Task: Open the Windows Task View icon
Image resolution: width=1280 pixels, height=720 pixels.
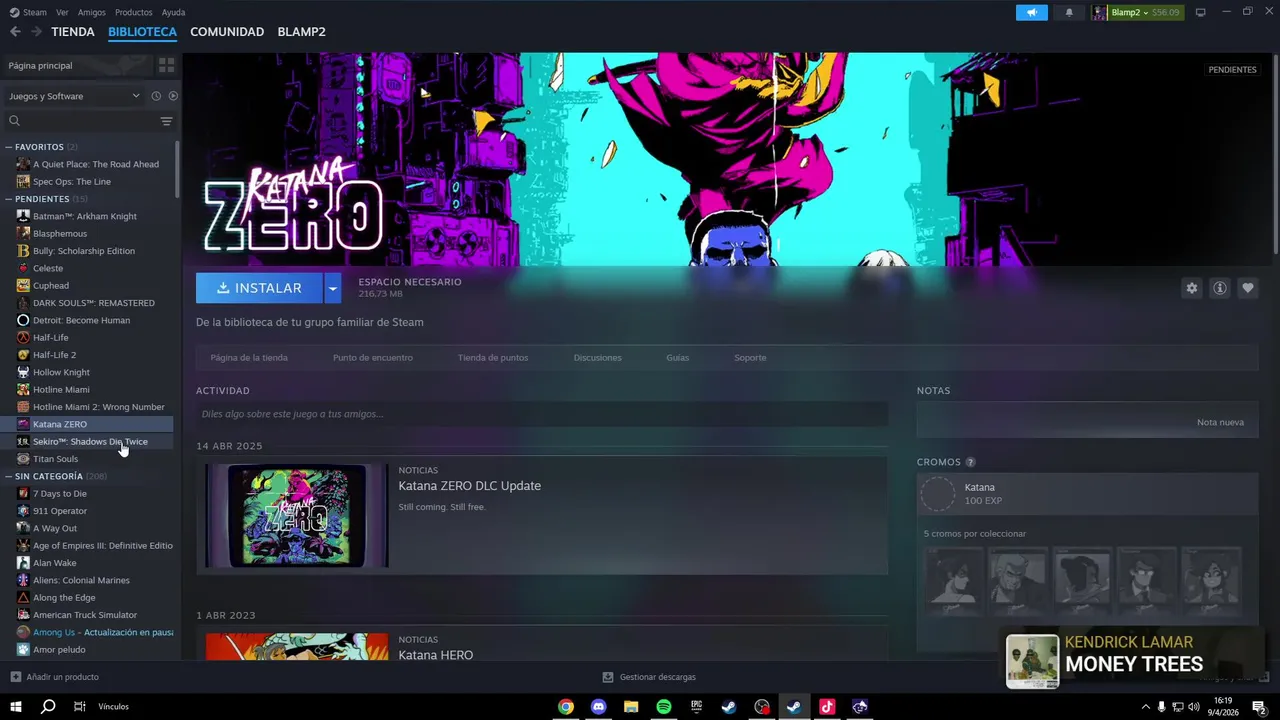Action: (79, 707)
